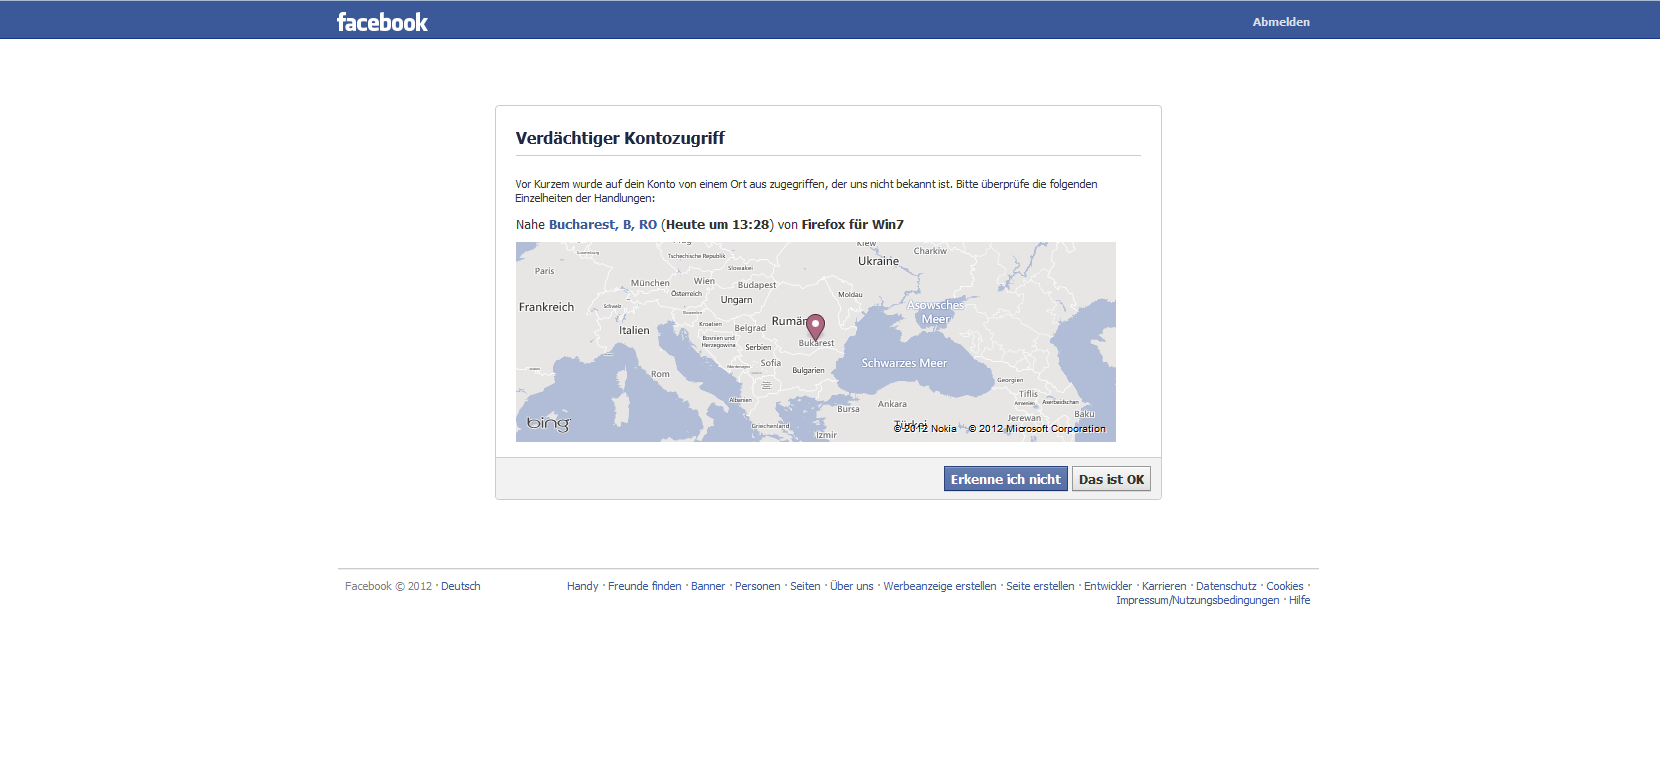Open the Personen footer link
The width and height of the screenshot is (1660, 765).
pyautogui.click(x=758, y=586)
